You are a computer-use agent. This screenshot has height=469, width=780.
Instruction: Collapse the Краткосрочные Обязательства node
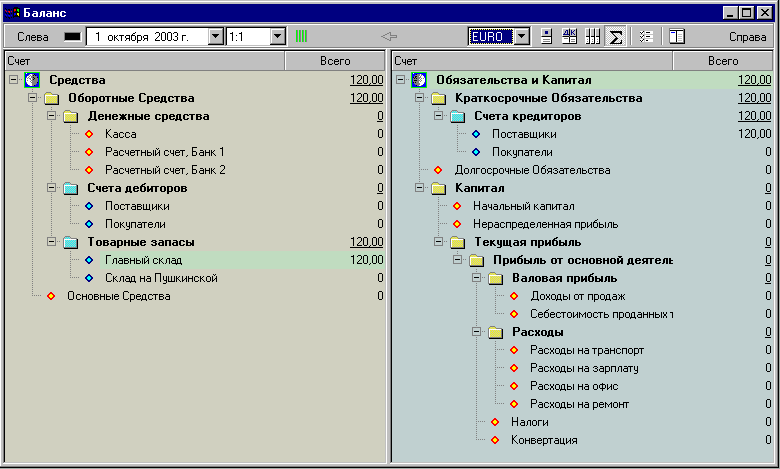pos(419,97)
